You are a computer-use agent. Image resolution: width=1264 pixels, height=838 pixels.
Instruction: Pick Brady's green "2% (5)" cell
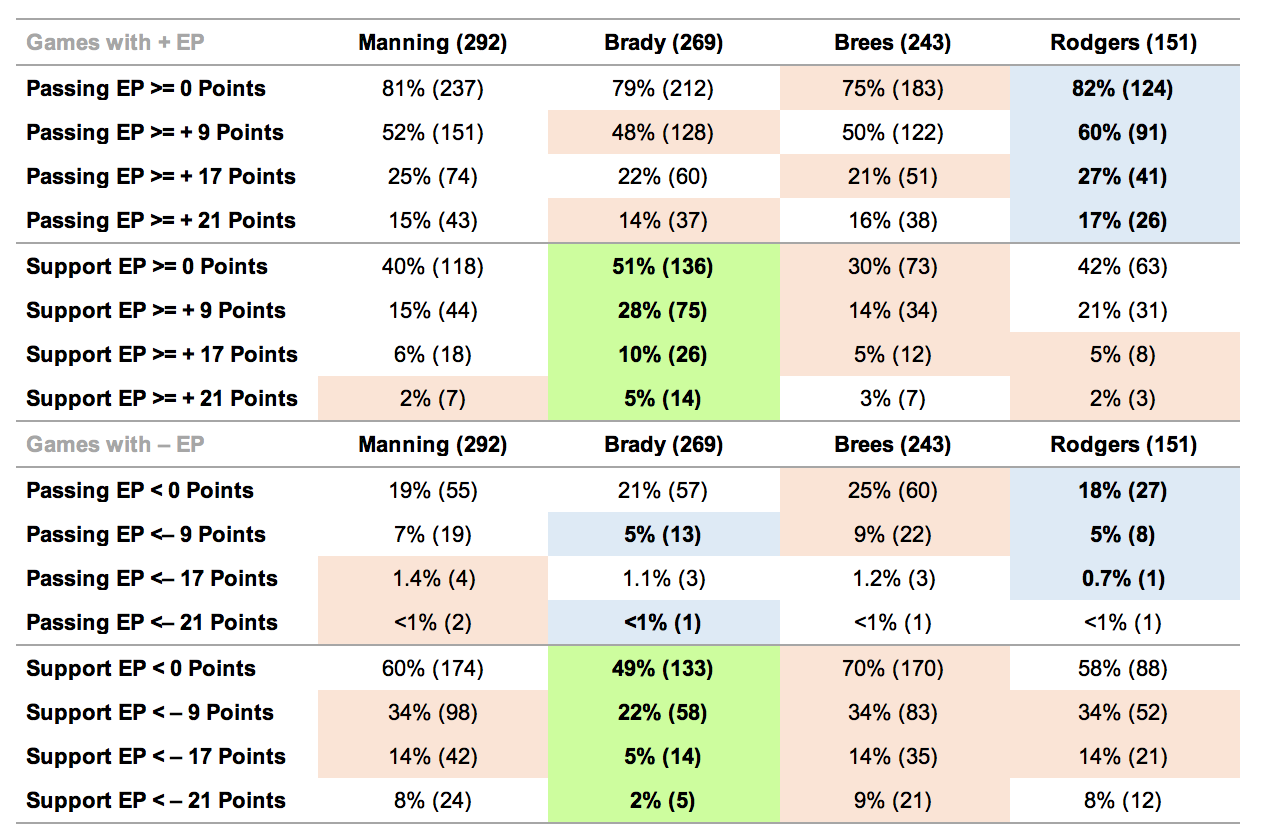pyautogui.click(x=663, y=801)
